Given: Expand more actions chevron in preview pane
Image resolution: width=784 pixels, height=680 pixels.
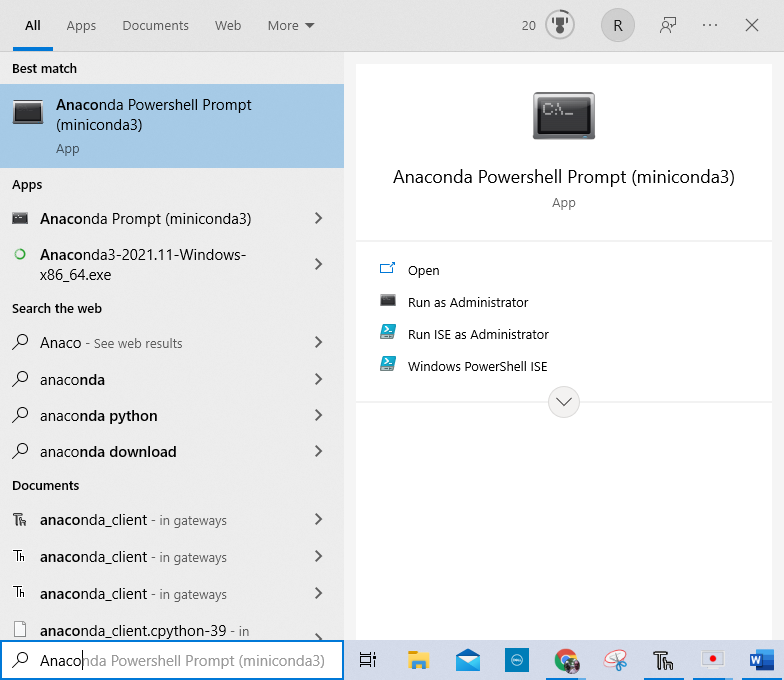Looking at the screenshot, I should tap(564, 402).
